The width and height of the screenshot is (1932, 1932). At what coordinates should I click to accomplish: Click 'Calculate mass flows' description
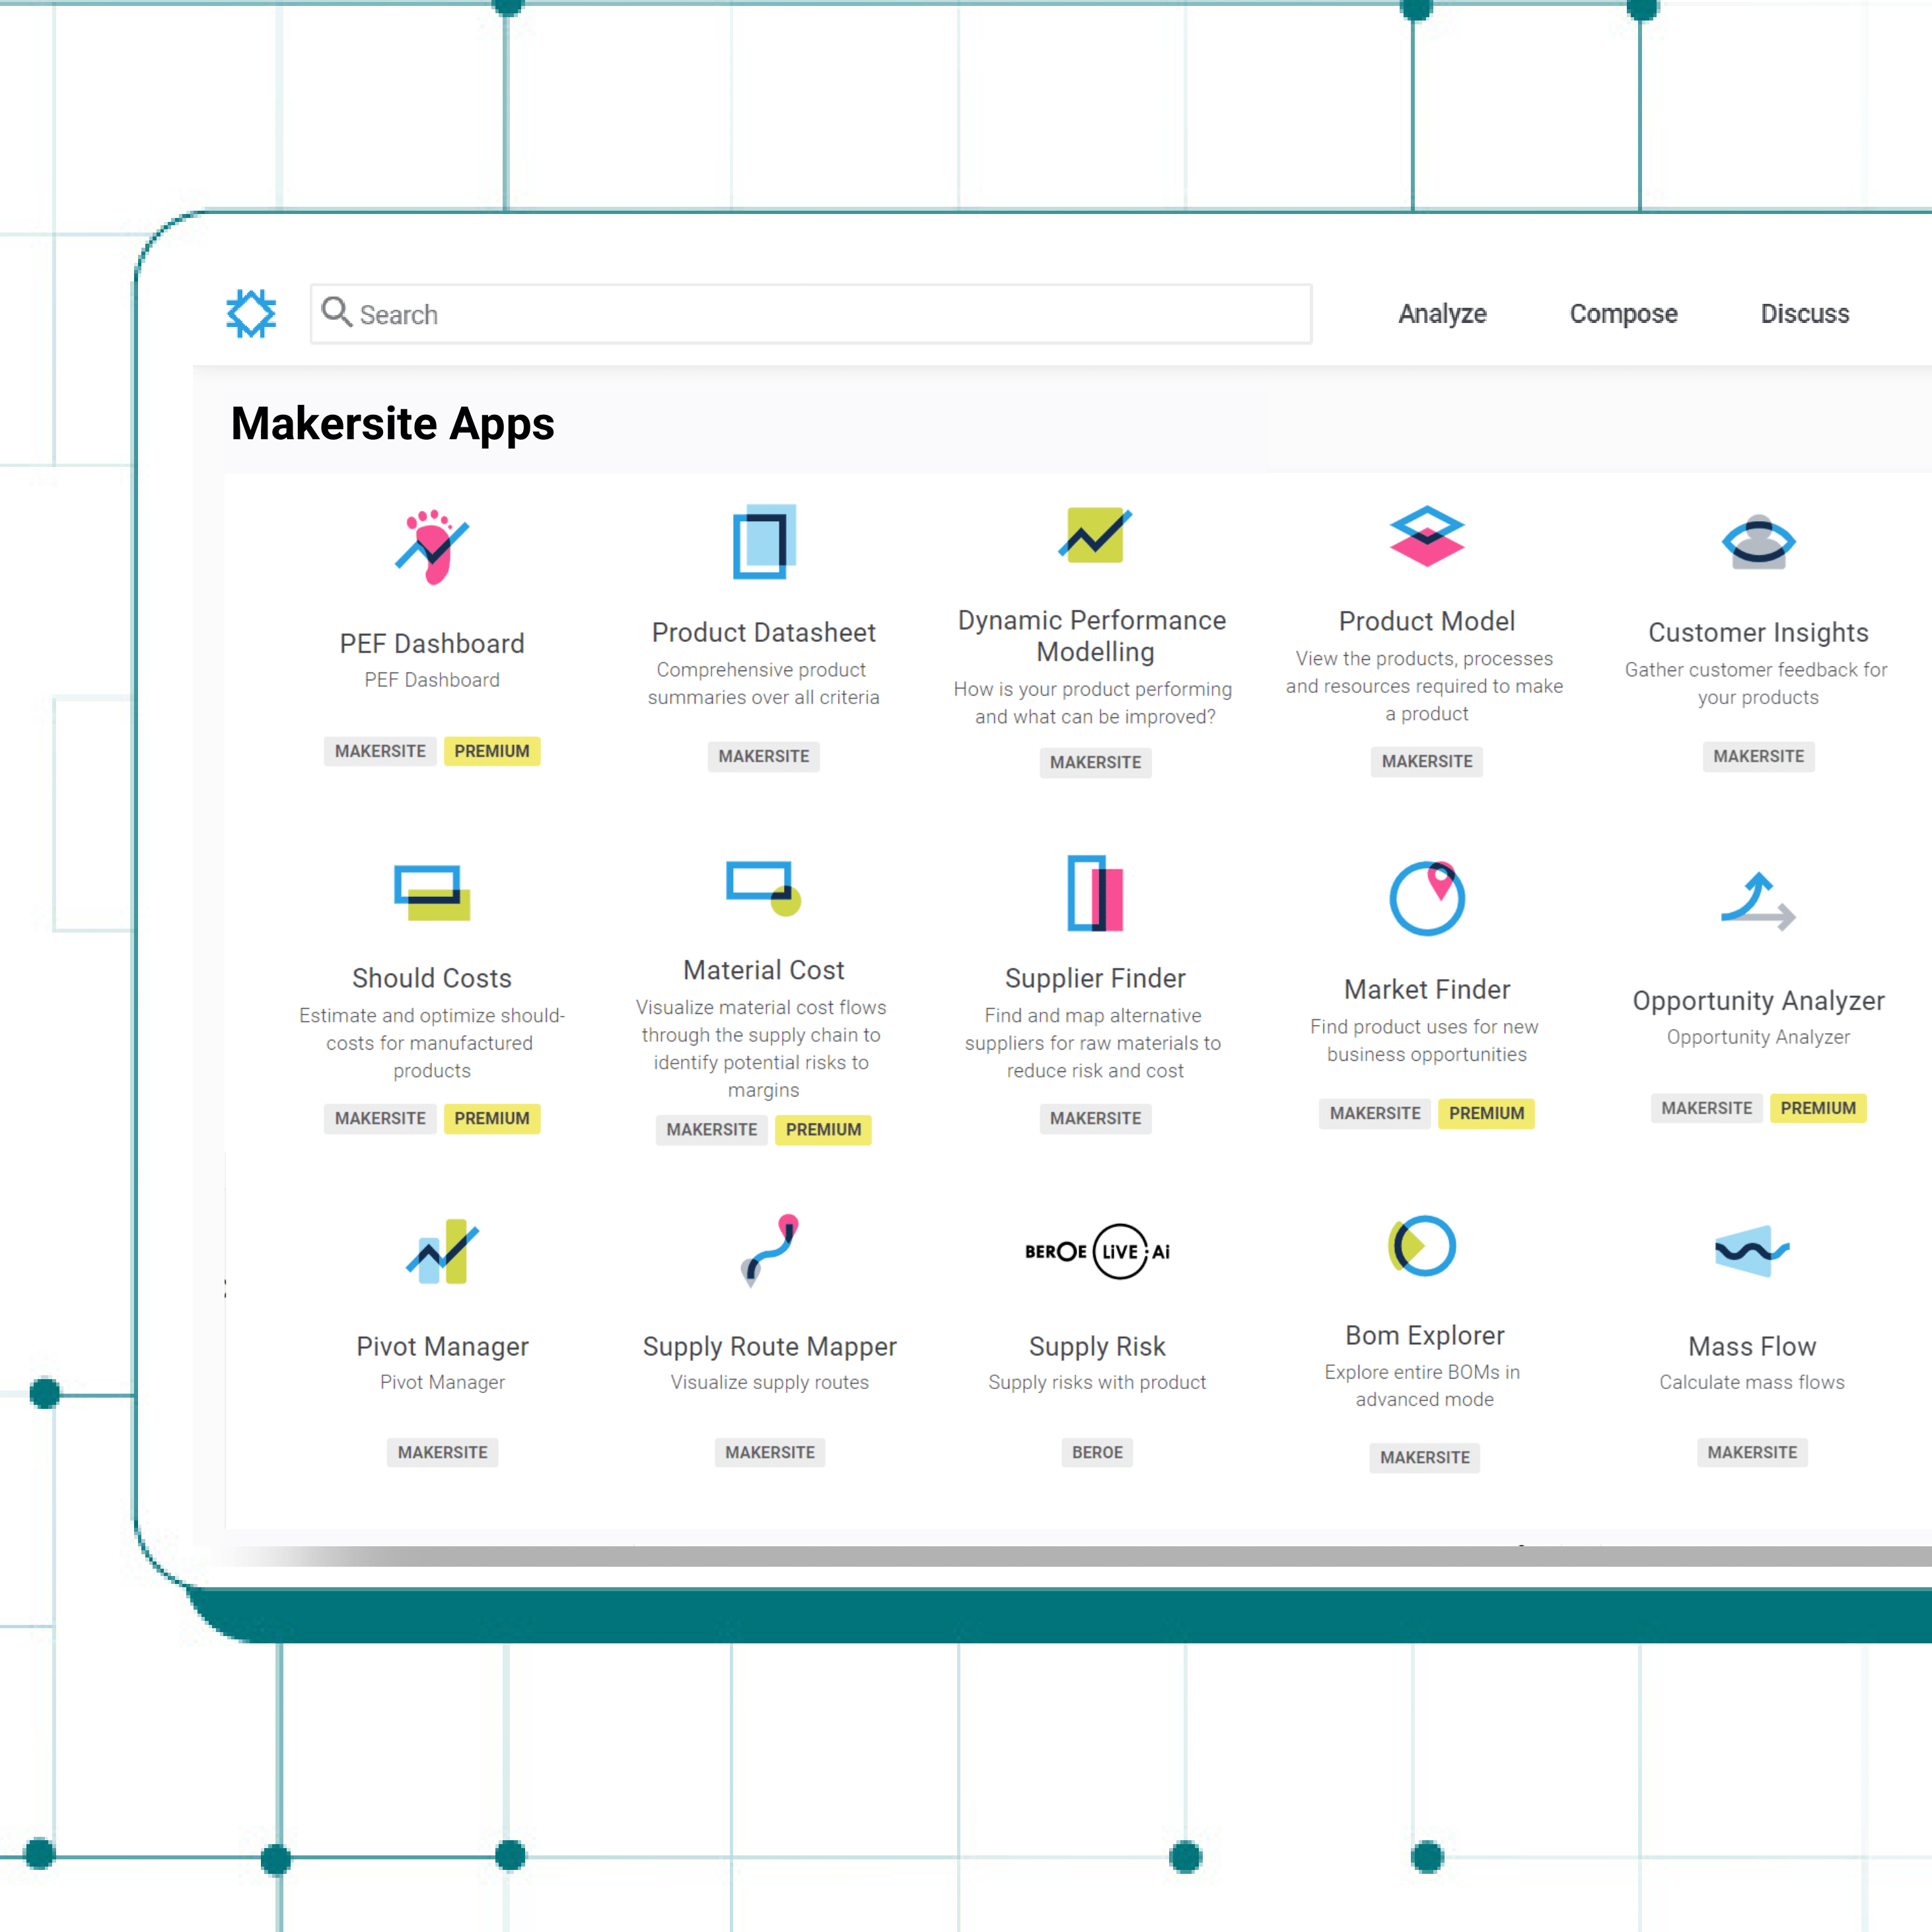coord(1752,1382)
